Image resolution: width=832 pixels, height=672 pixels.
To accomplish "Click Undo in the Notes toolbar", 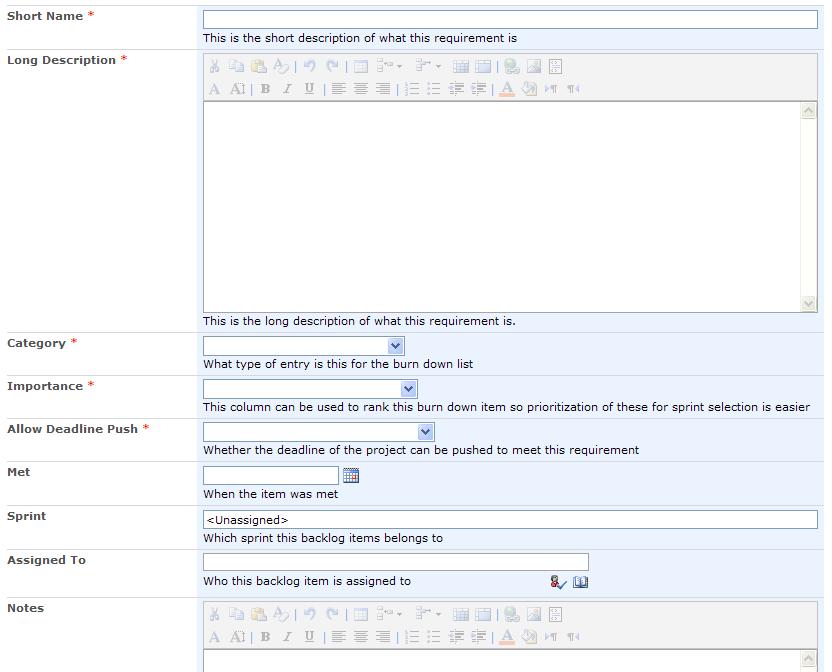I will 310,615.
